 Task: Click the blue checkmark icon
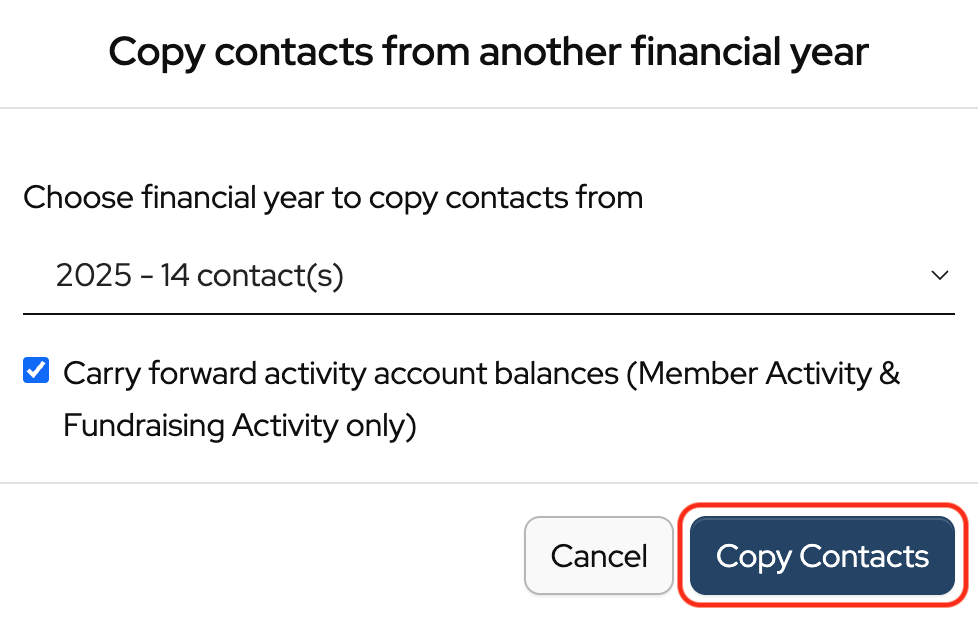(36, 372)
